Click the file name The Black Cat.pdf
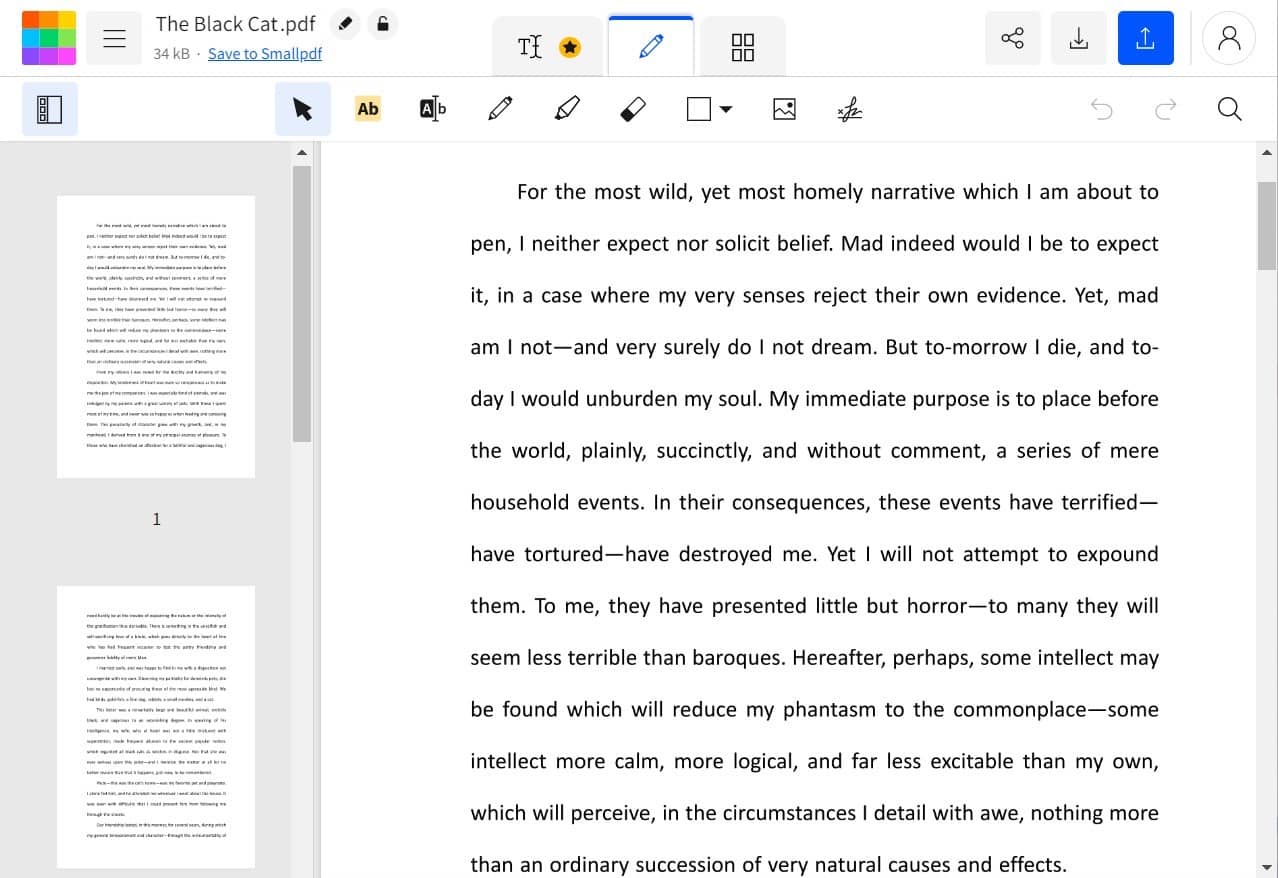Image resolution: width=1278 pixels, height=878 pixels. pyautogui.click(x=236, y=23)
